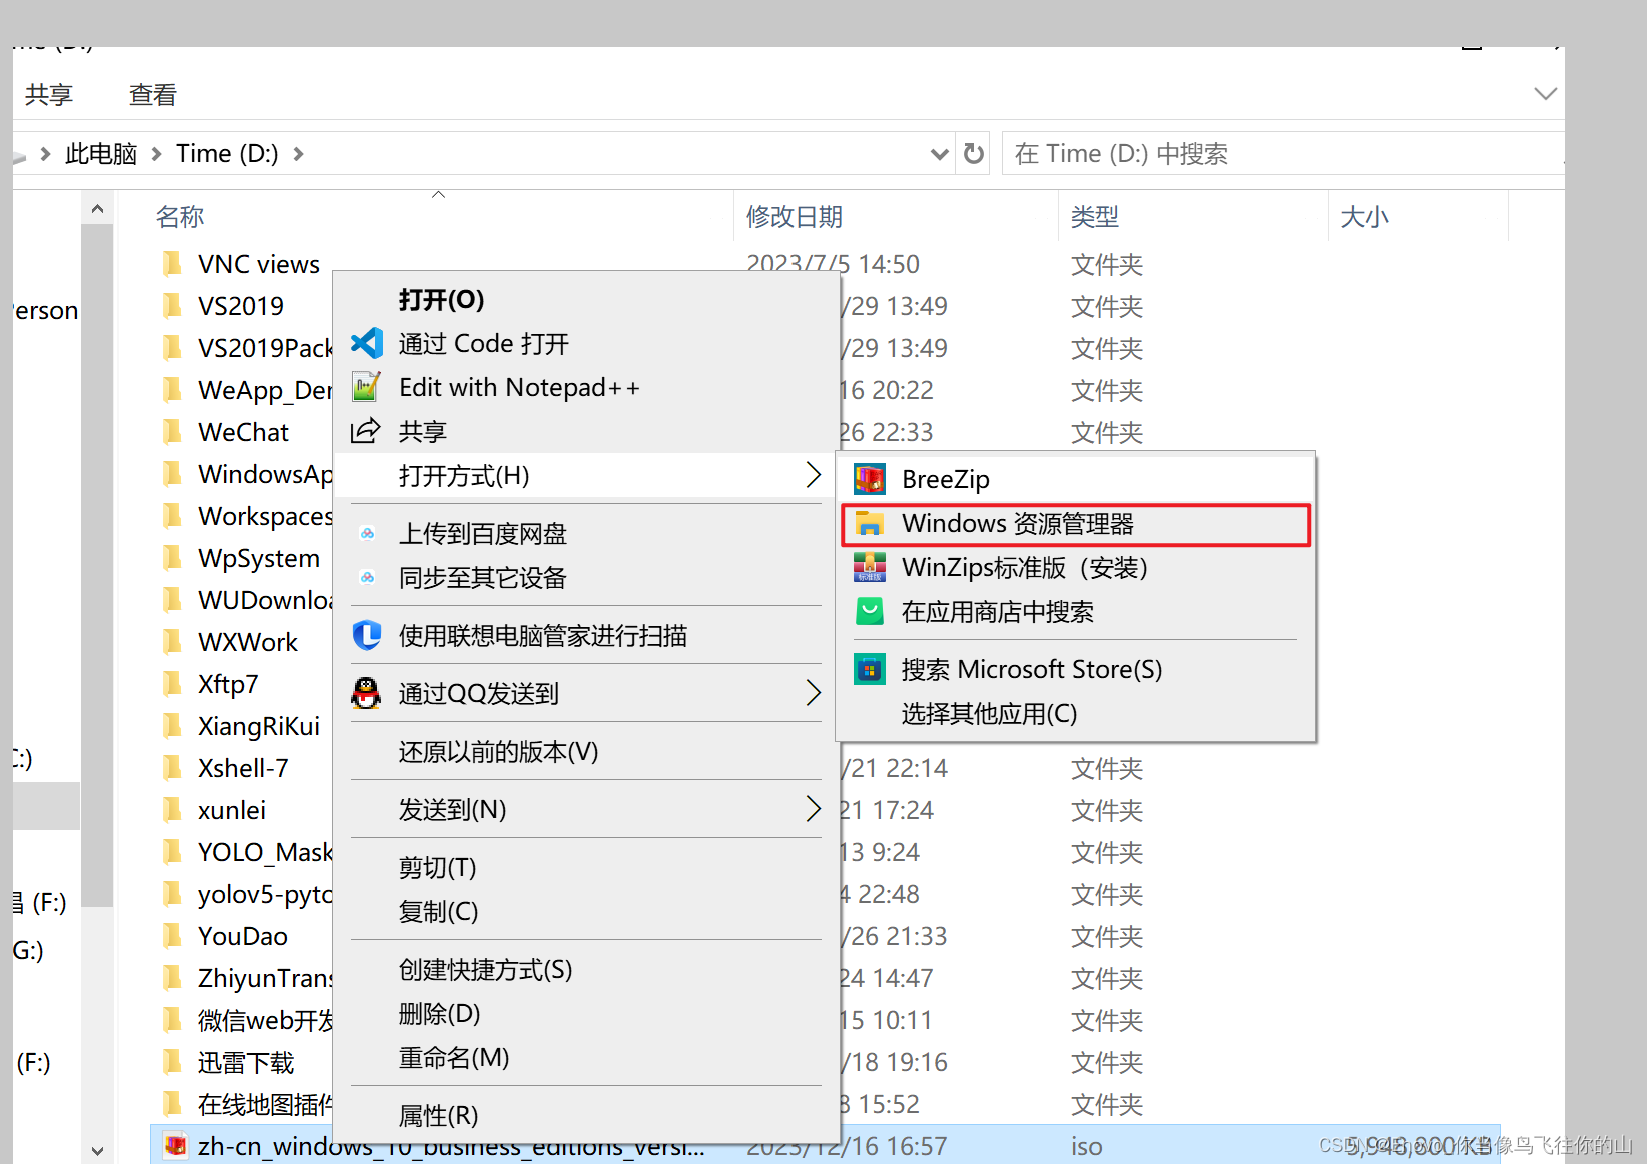Click the share arrow icon in context menu

click(x=367, y=431)
